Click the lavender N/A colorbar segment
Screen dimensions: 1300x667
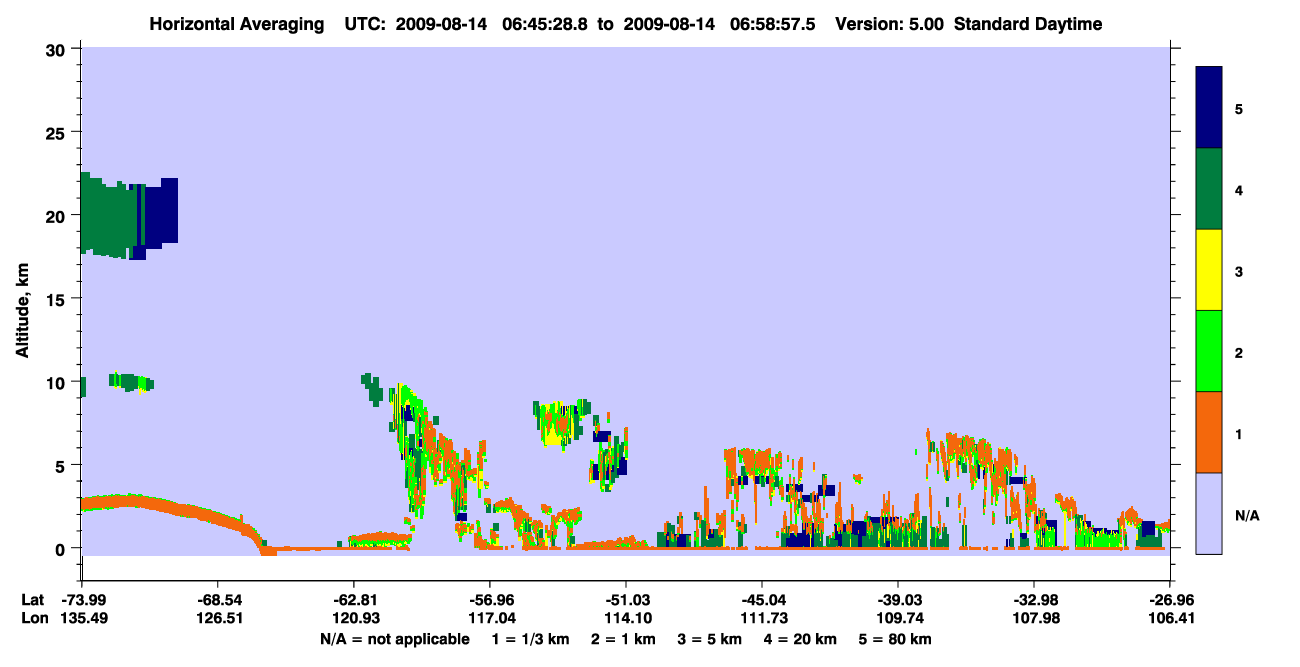(1209, 513)
